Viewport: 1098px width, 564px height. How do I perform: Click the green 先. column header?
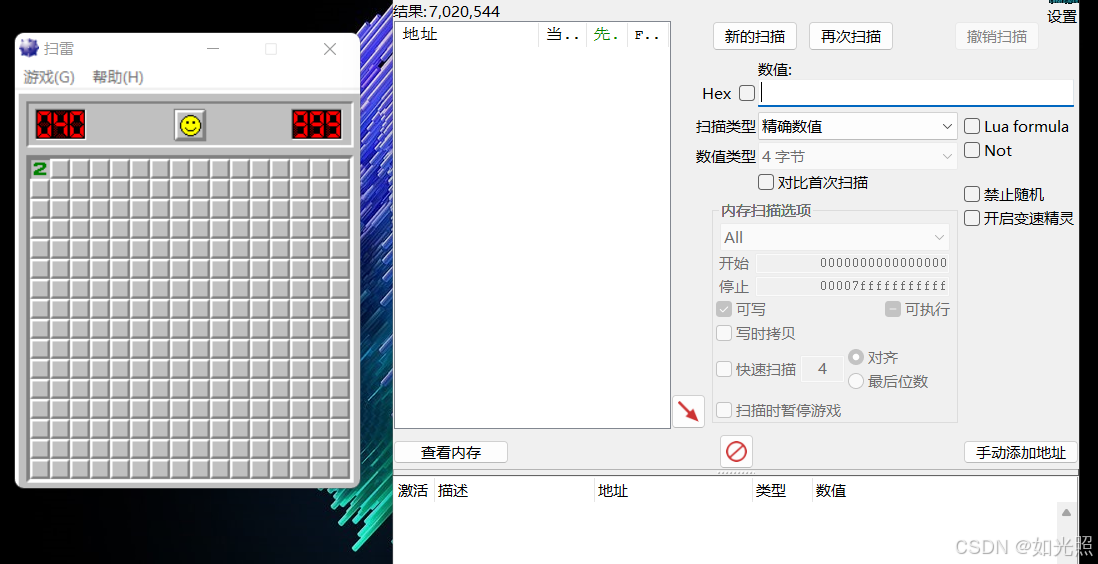coord(606,34)
